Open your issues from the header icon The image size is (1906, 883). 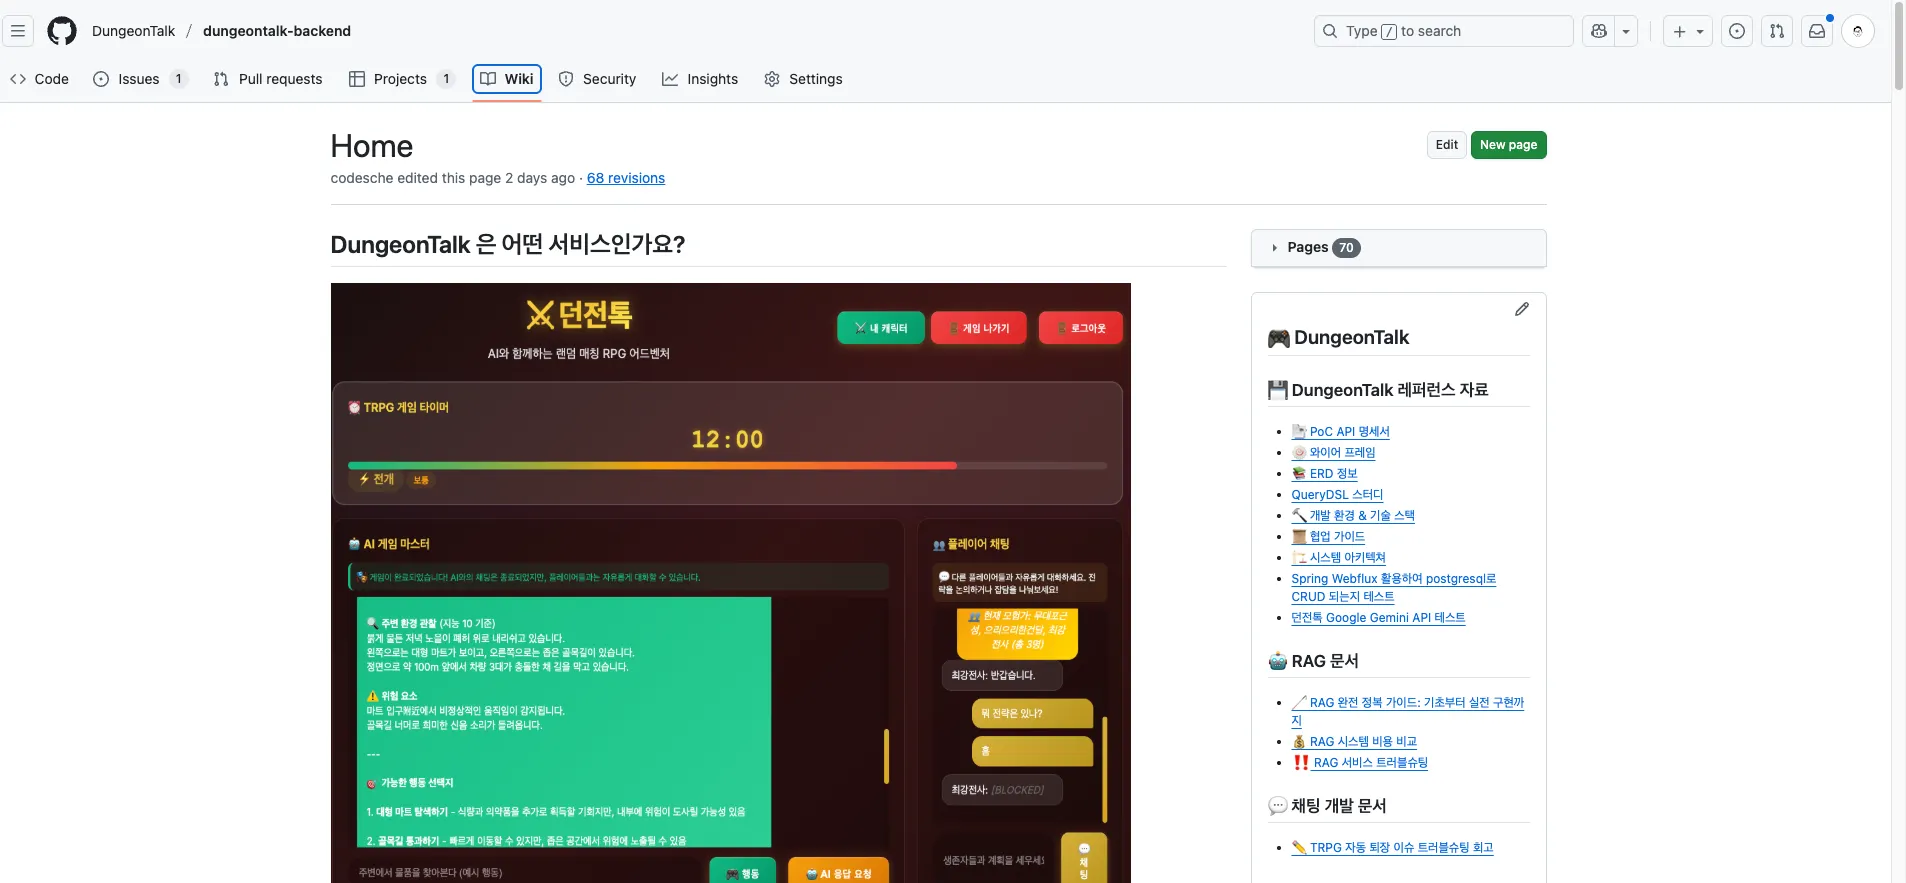(x=1737, y=31)
